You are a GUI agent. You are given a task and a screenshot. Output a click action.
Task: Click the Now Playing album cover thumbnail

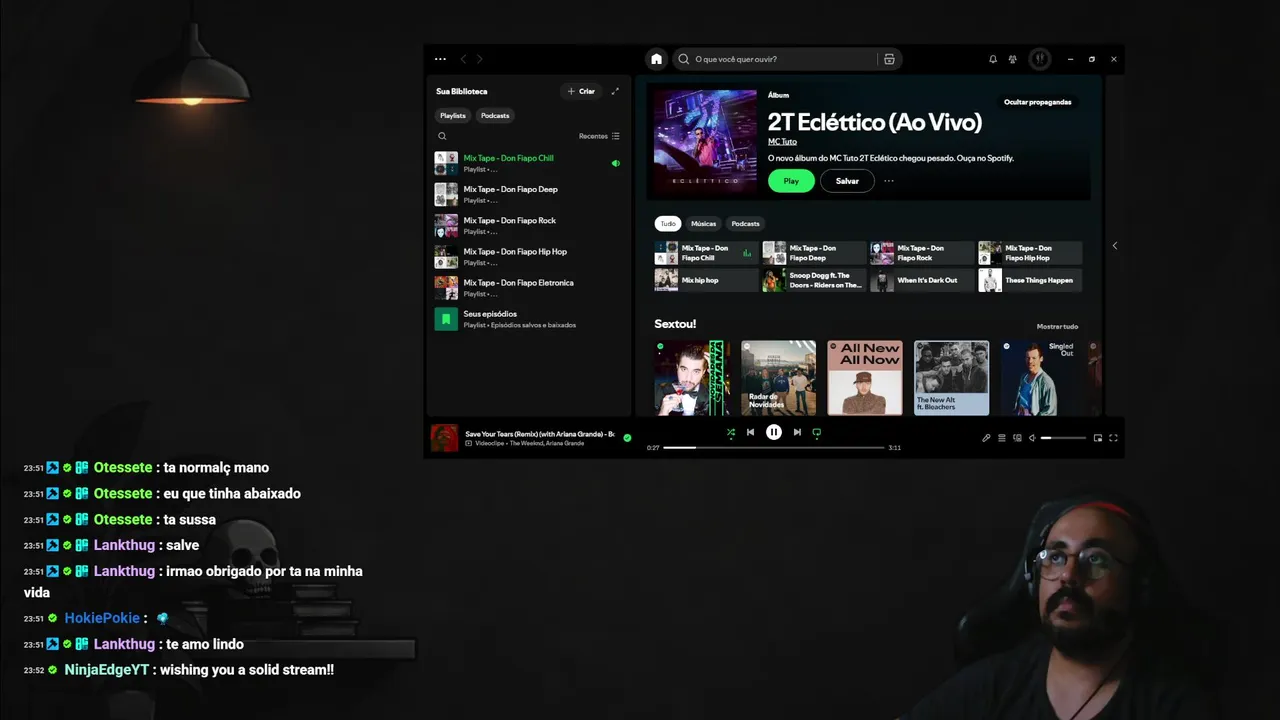tap(444, 438)
